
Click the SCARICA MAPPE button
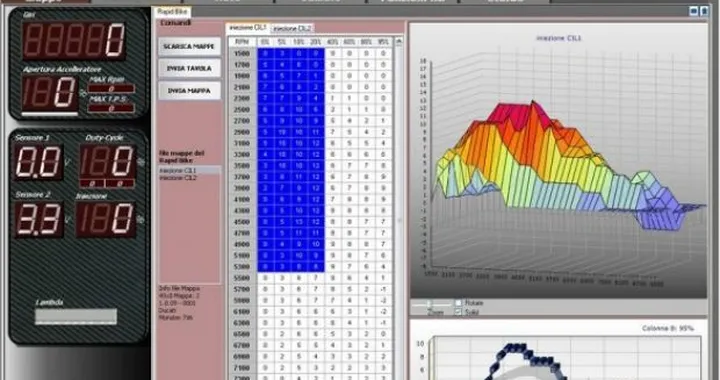(x=189, y=46)
